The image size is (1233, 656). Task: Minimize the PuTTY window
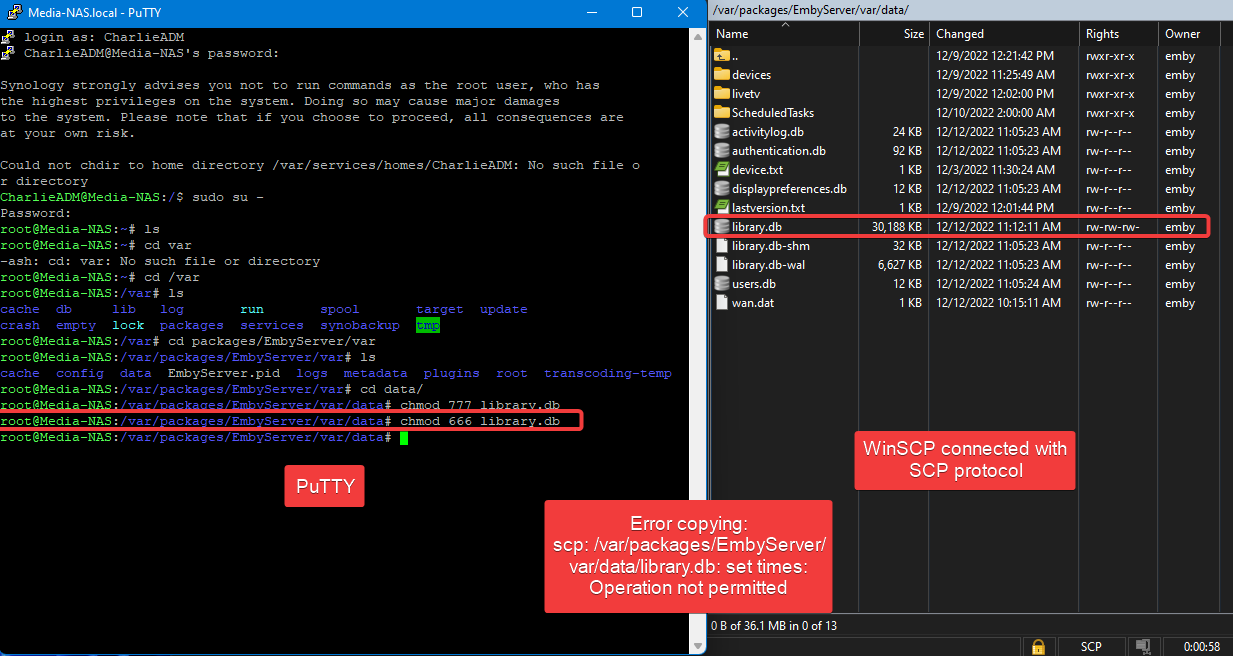(x=591, y=12)
